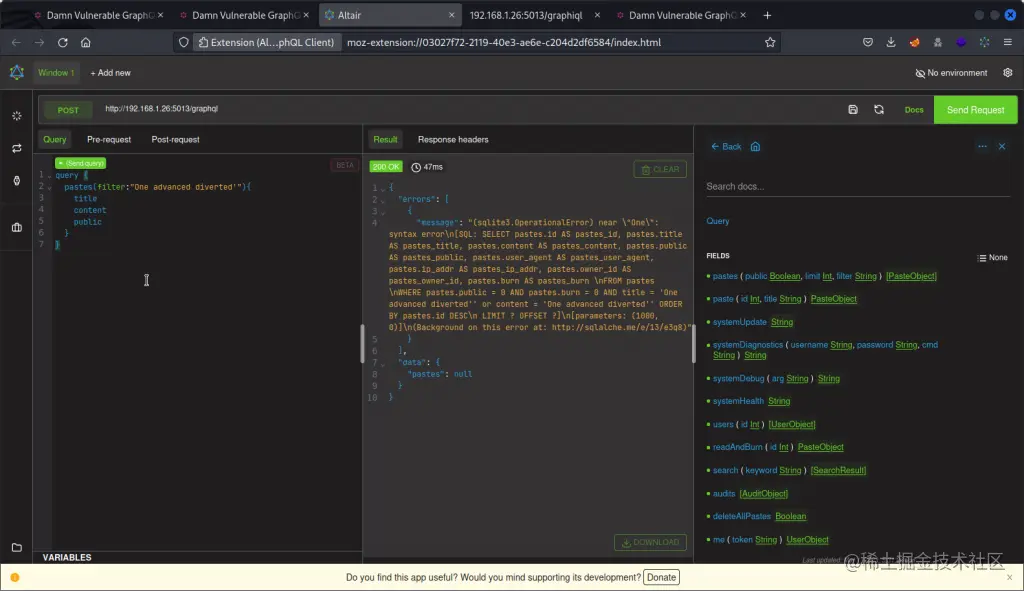Image resolution: width=1024 pixels, height=591 pixels.
Task: Open the sidebar briefcase plugins icon
Action: (x=17, y=227)
